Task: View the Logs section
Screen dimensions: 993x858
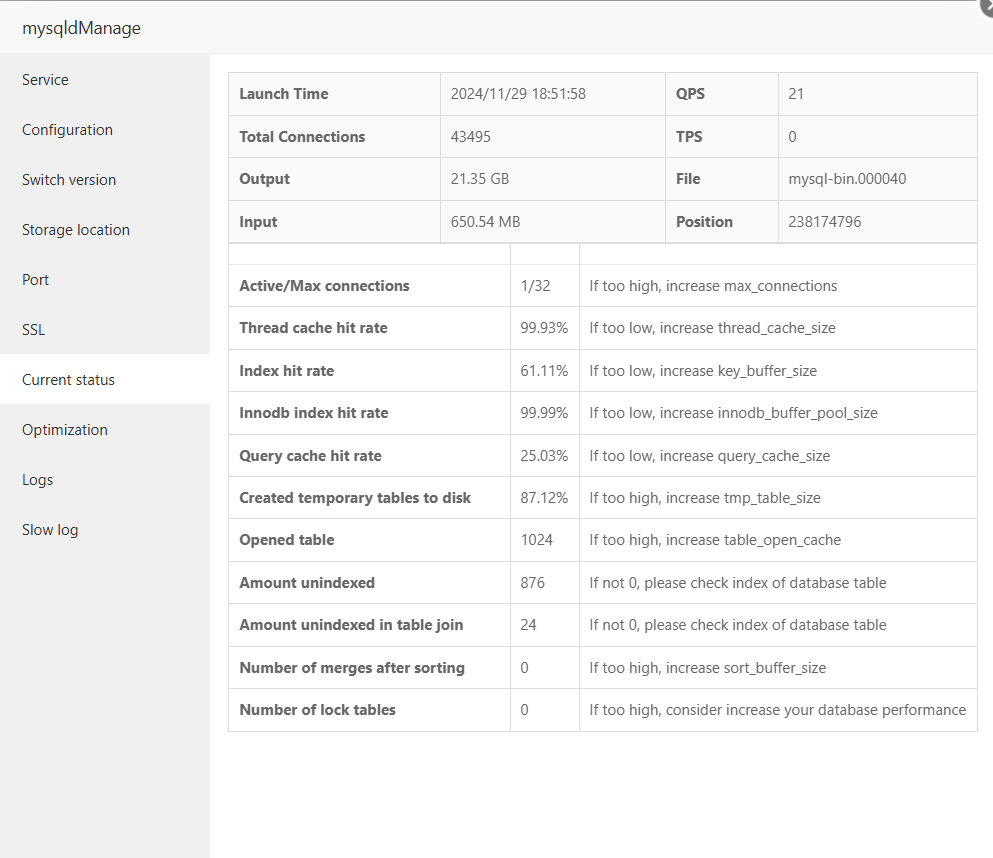Action: (x=37, y=479)
